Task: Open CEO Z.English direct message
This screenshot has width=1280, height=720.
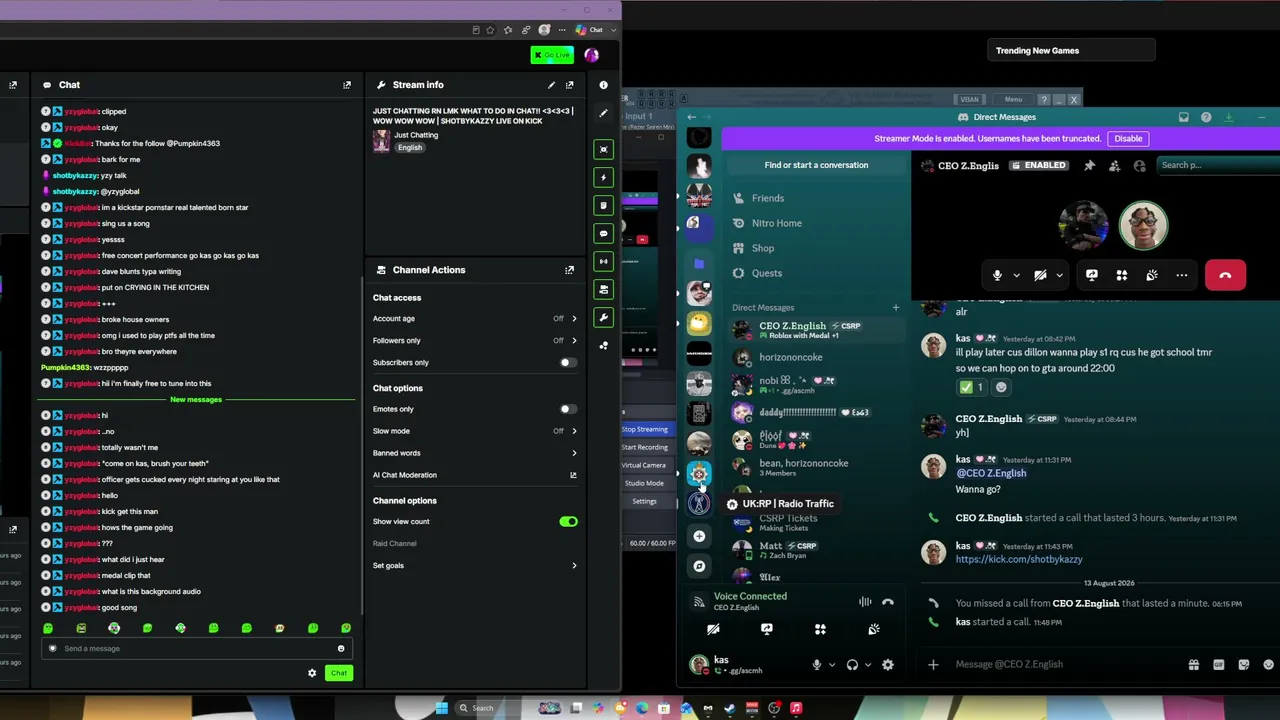Action: click(x=816, y=329)
